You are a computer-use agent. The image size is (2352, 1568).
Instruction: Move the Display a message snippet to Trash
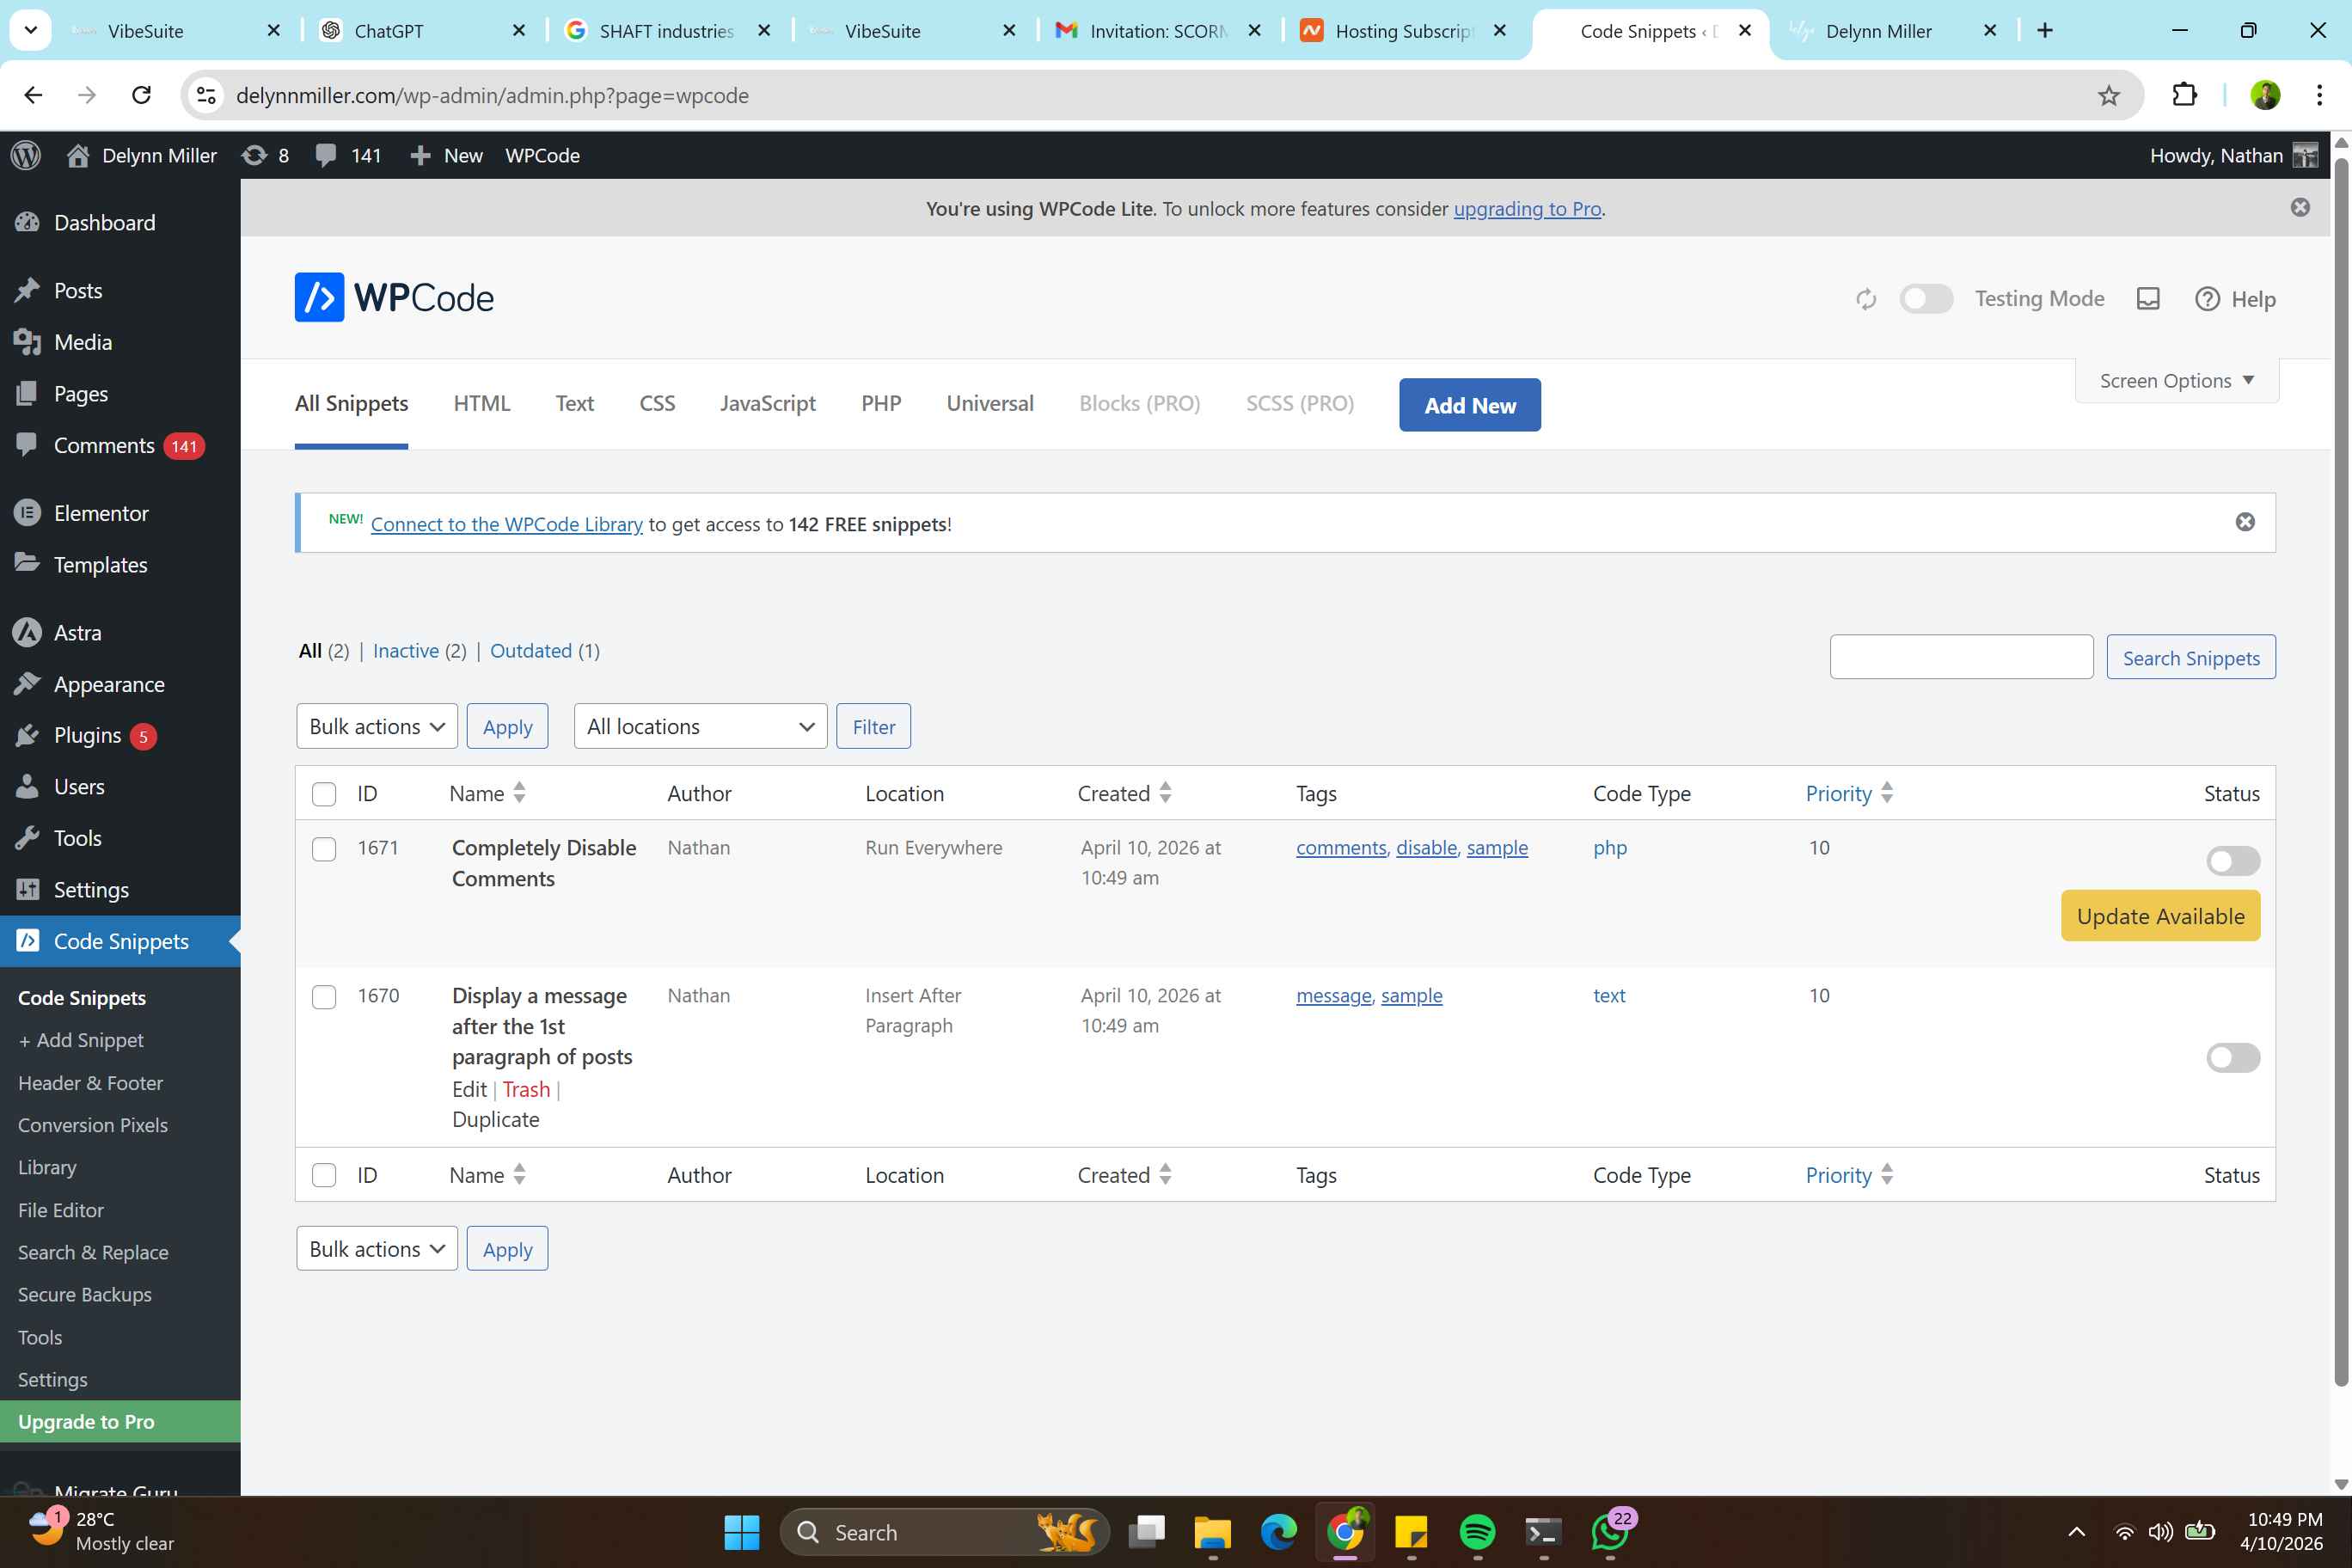[x=526, y=1089]
